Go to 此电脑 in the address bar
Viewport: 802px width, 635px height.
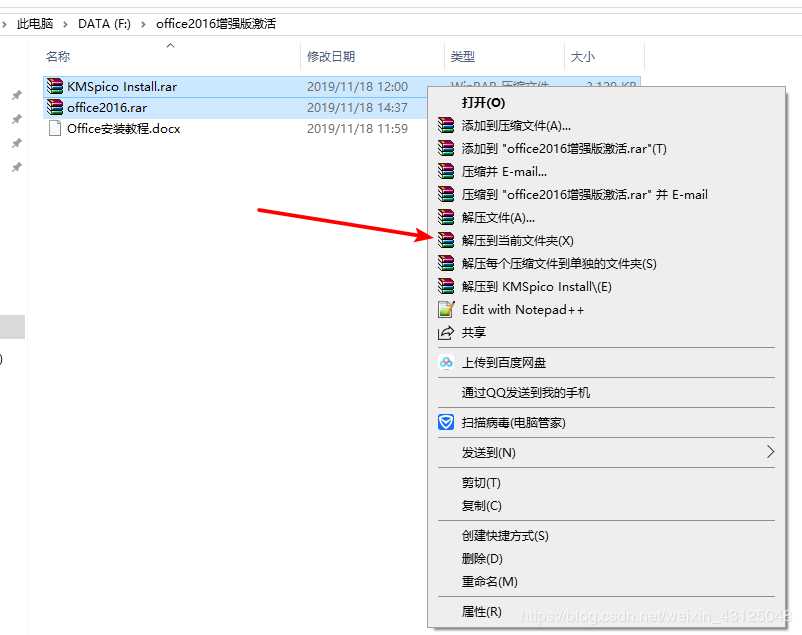[35, 24]
